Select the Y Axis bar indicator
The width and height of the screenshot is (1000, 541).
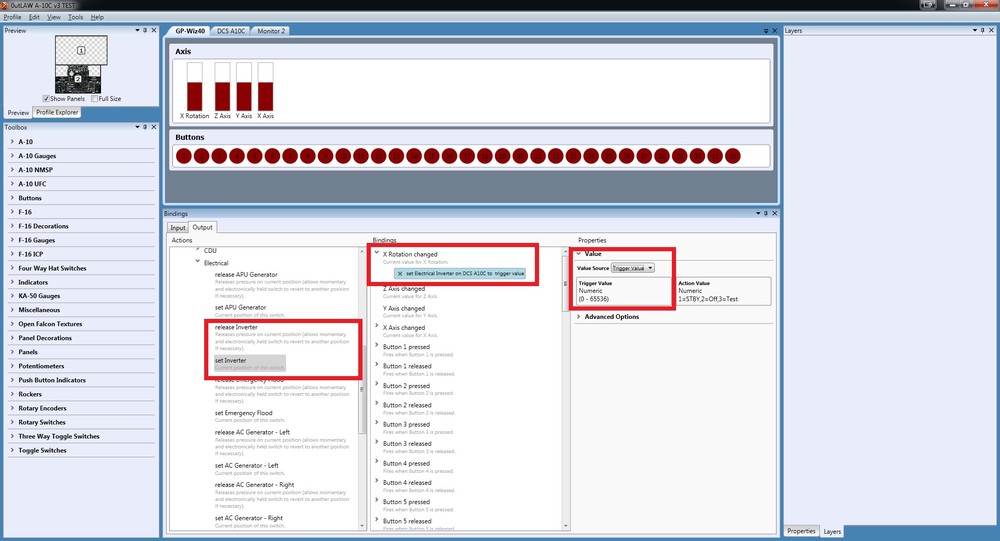coord(244,87)
